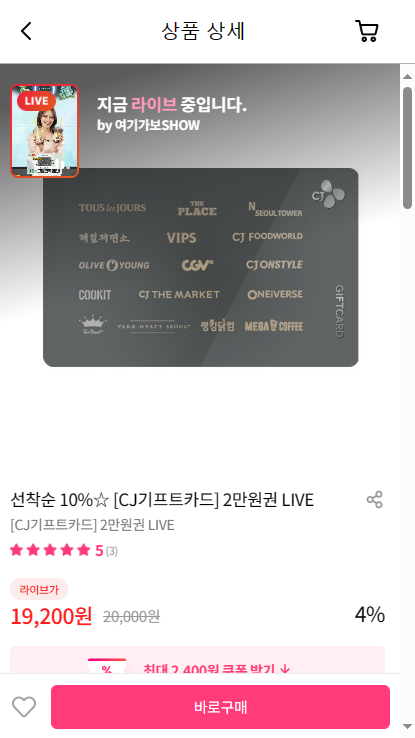Image resolution: width=415 pixels, height=738 pixels.
Task: Click the 상품 상세 page header
Action: tap(203, 32)
